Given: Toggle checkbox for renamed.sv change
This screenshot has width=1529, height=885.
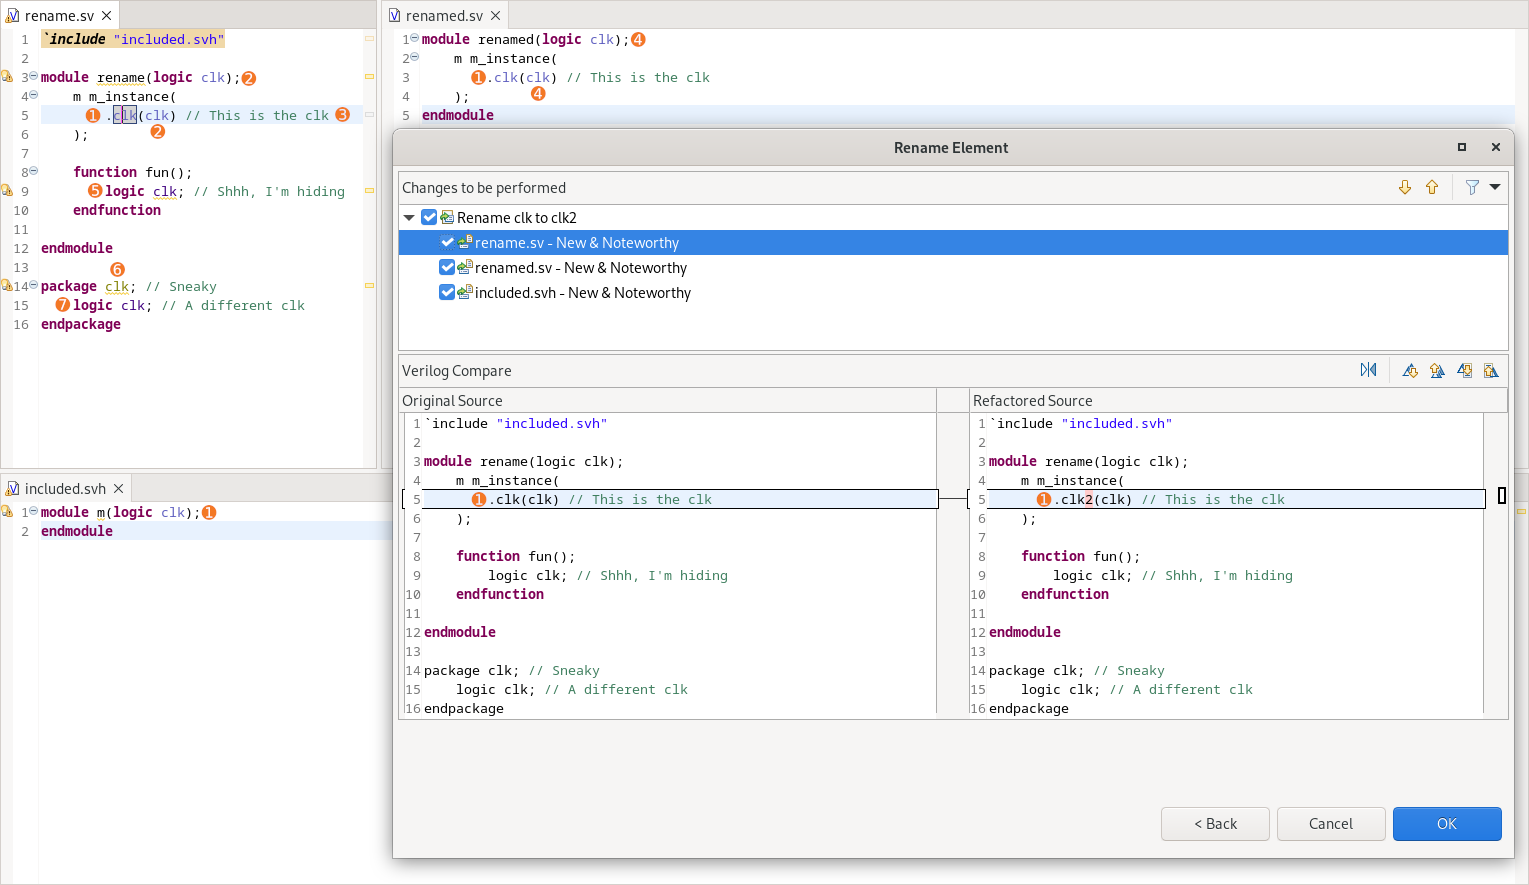Looking at the screenshot, I should pos(447,268).
